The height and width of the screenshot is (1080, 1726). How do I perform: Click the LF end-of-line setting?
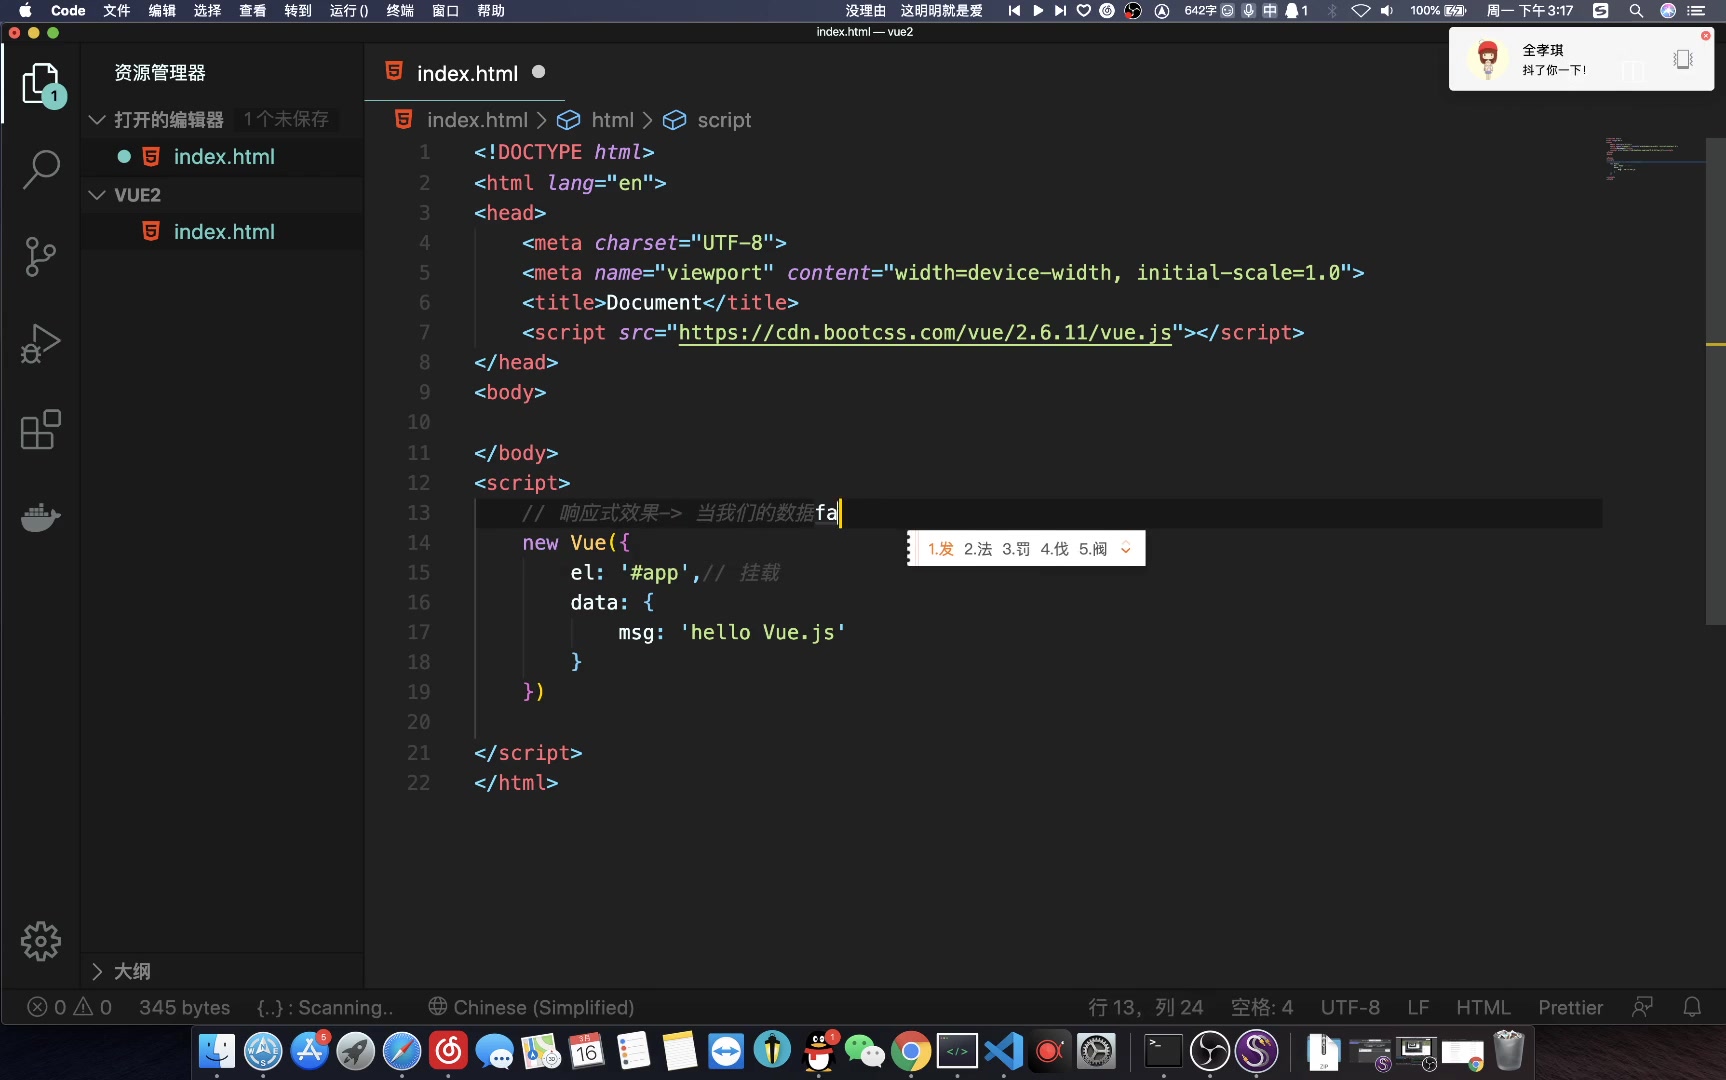pyautogui.click(x=1418, y=1007)
